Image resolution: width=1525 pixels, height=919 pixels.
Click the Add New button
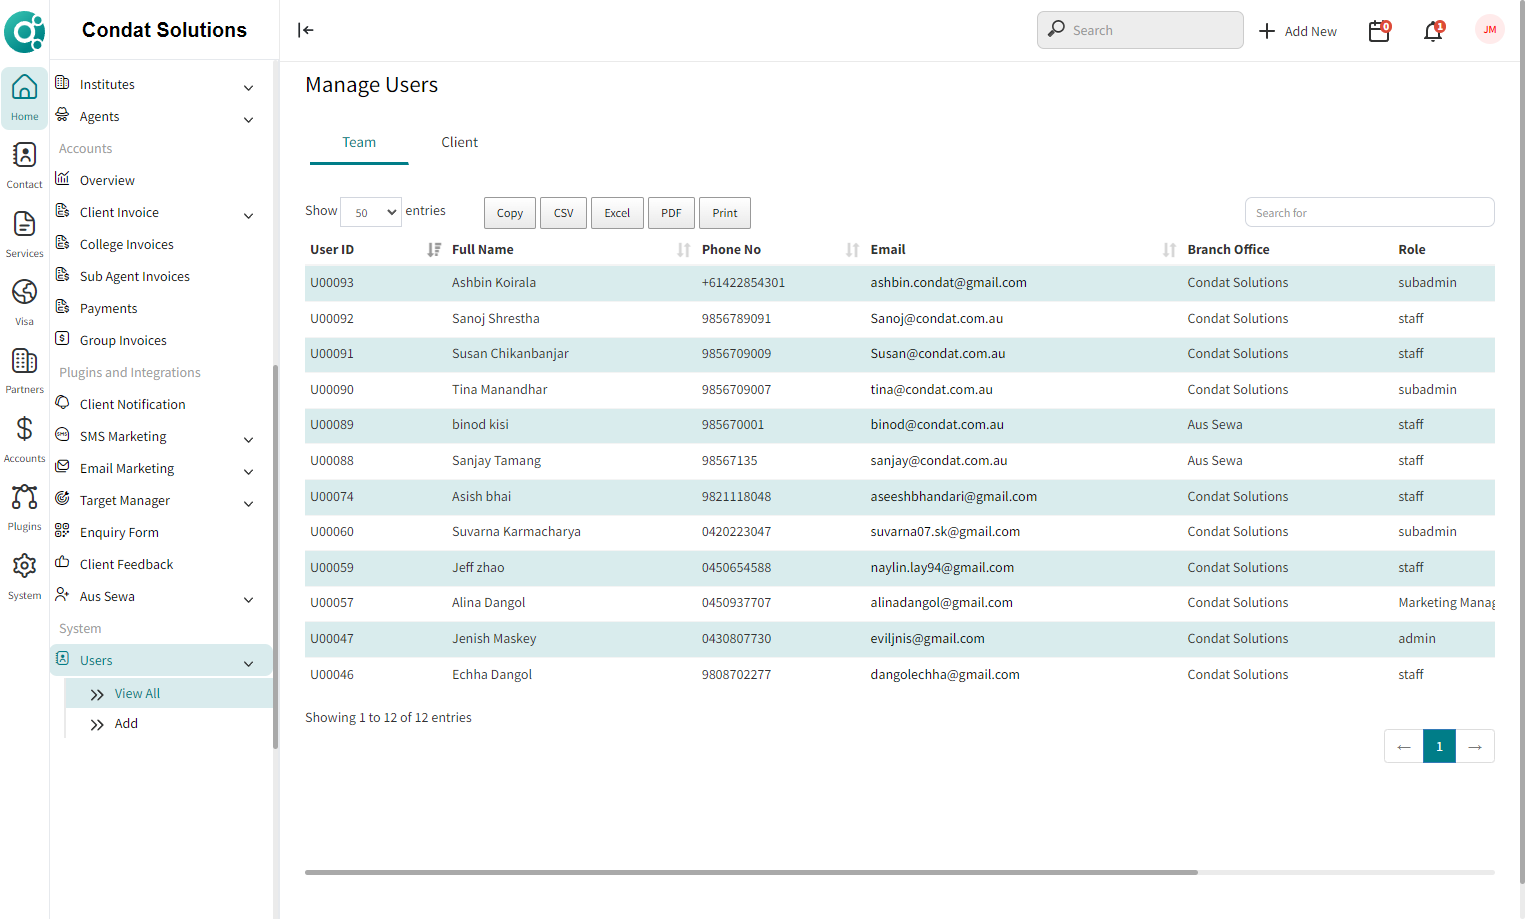tap(1297, 31)
